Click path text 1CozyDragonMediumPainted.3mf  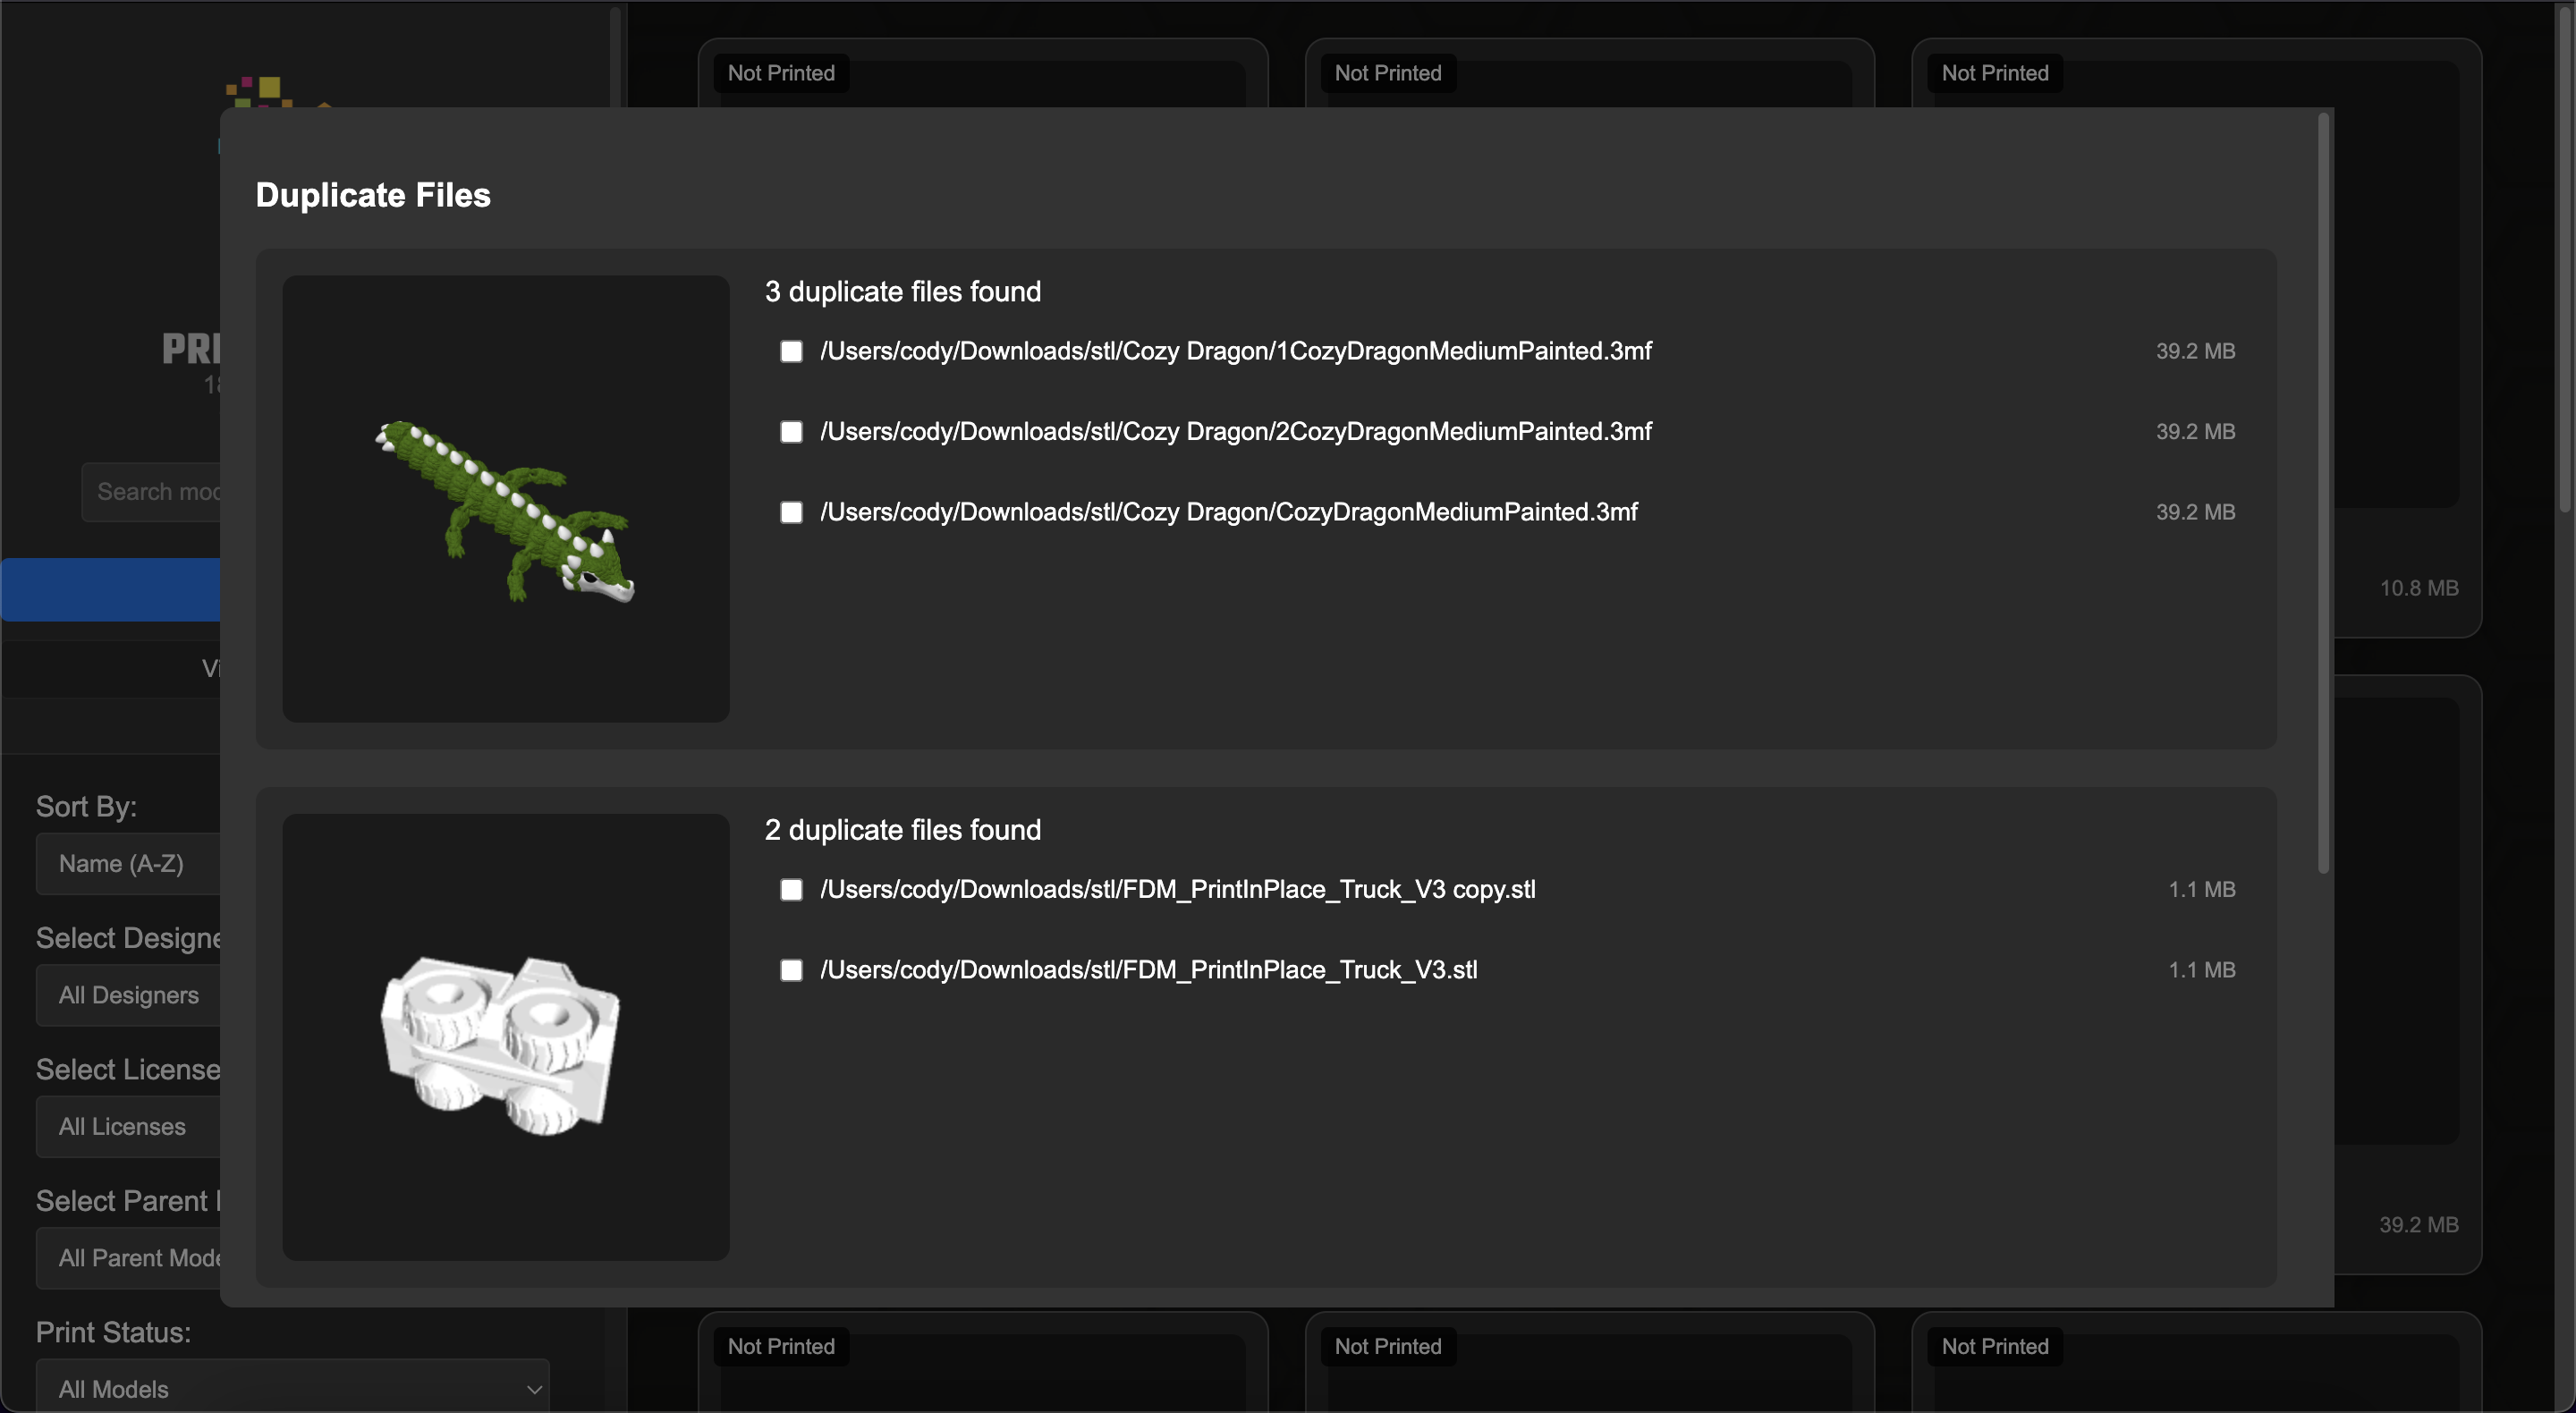(x=1235, y=351)
